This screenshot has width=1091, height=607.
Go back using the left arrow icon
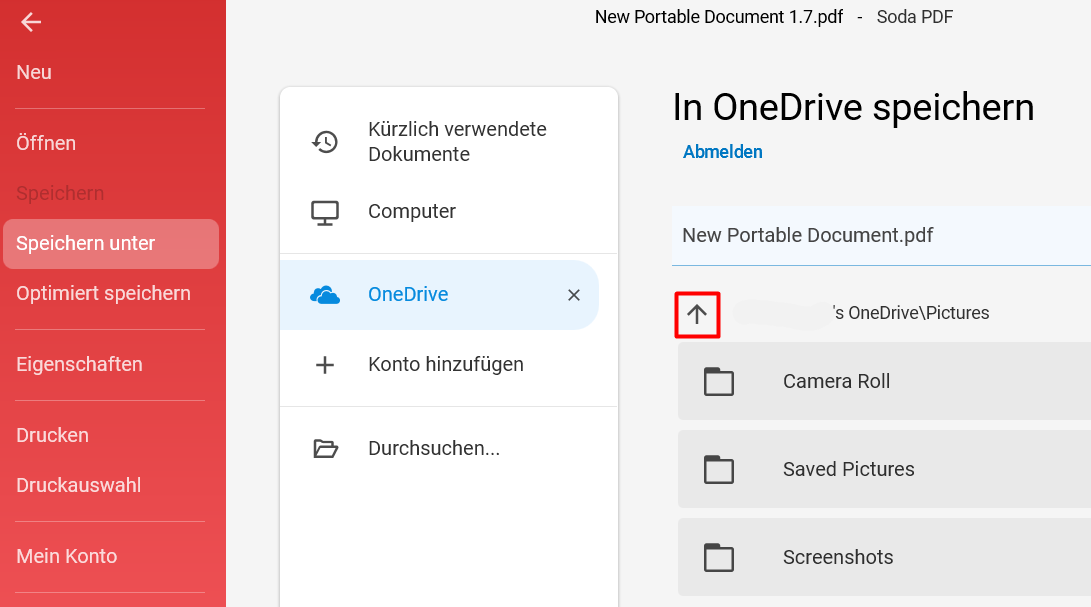click(31, 22)
